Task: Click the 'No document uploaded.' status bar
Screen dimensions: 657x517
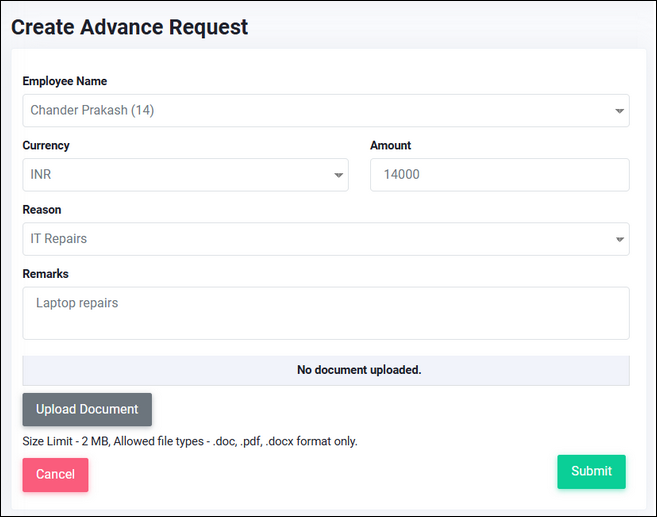Action: 326,370
